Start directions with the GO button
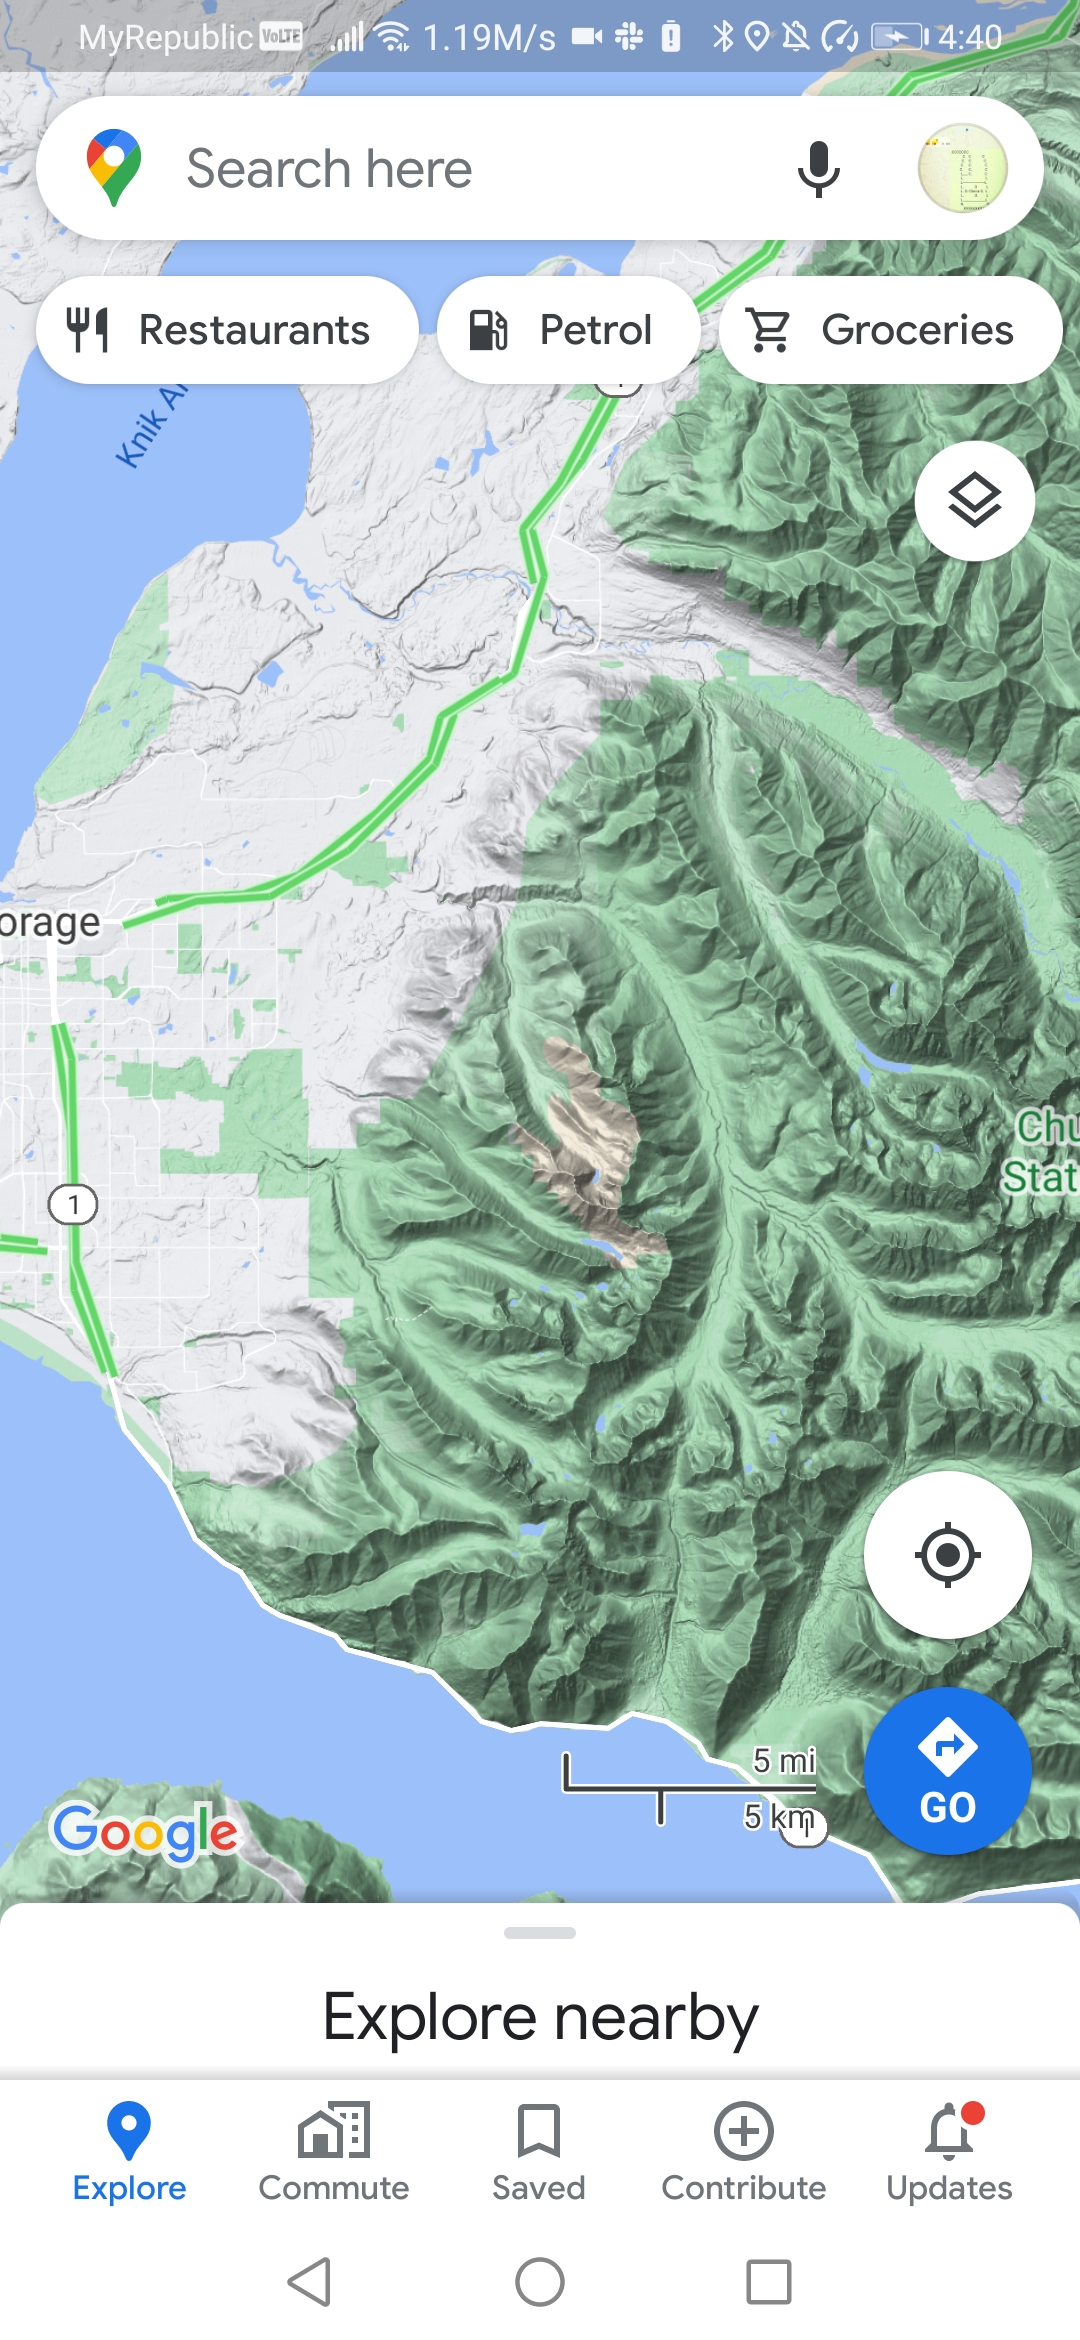 (947, 1771)
